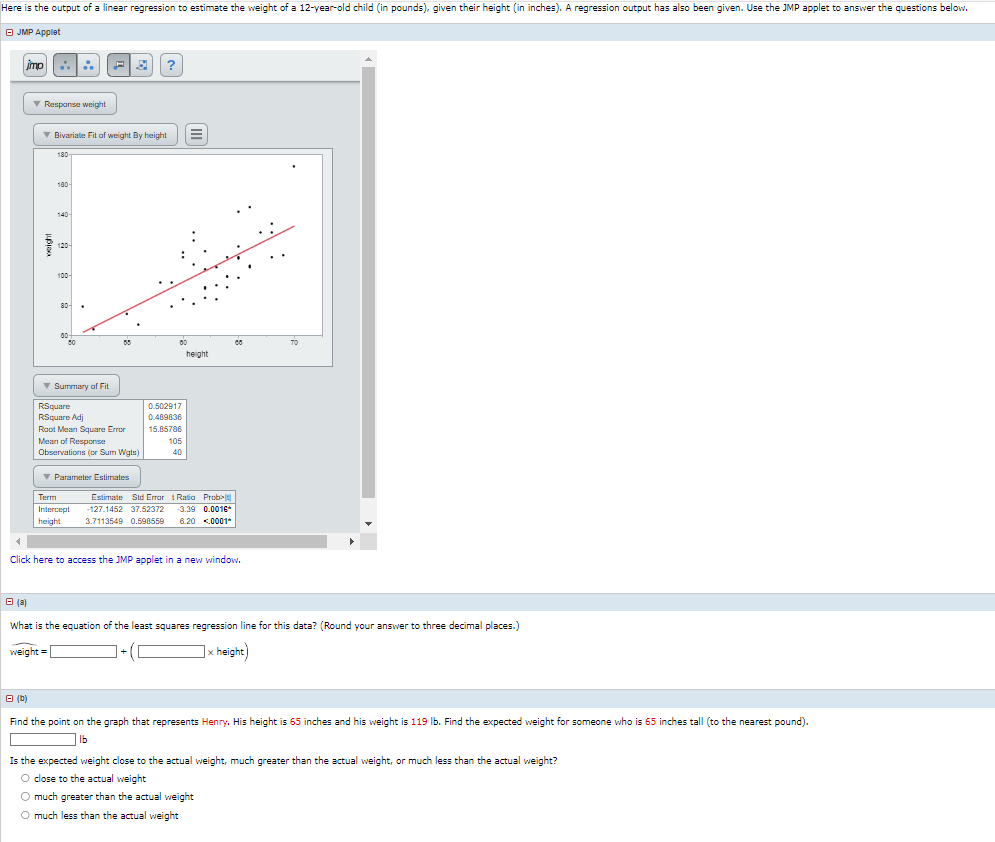Image resolution: width=995 pixels, height=842 pixels.
Task: Select the multiple-points selection tool icon
Action: coord(88,65)
